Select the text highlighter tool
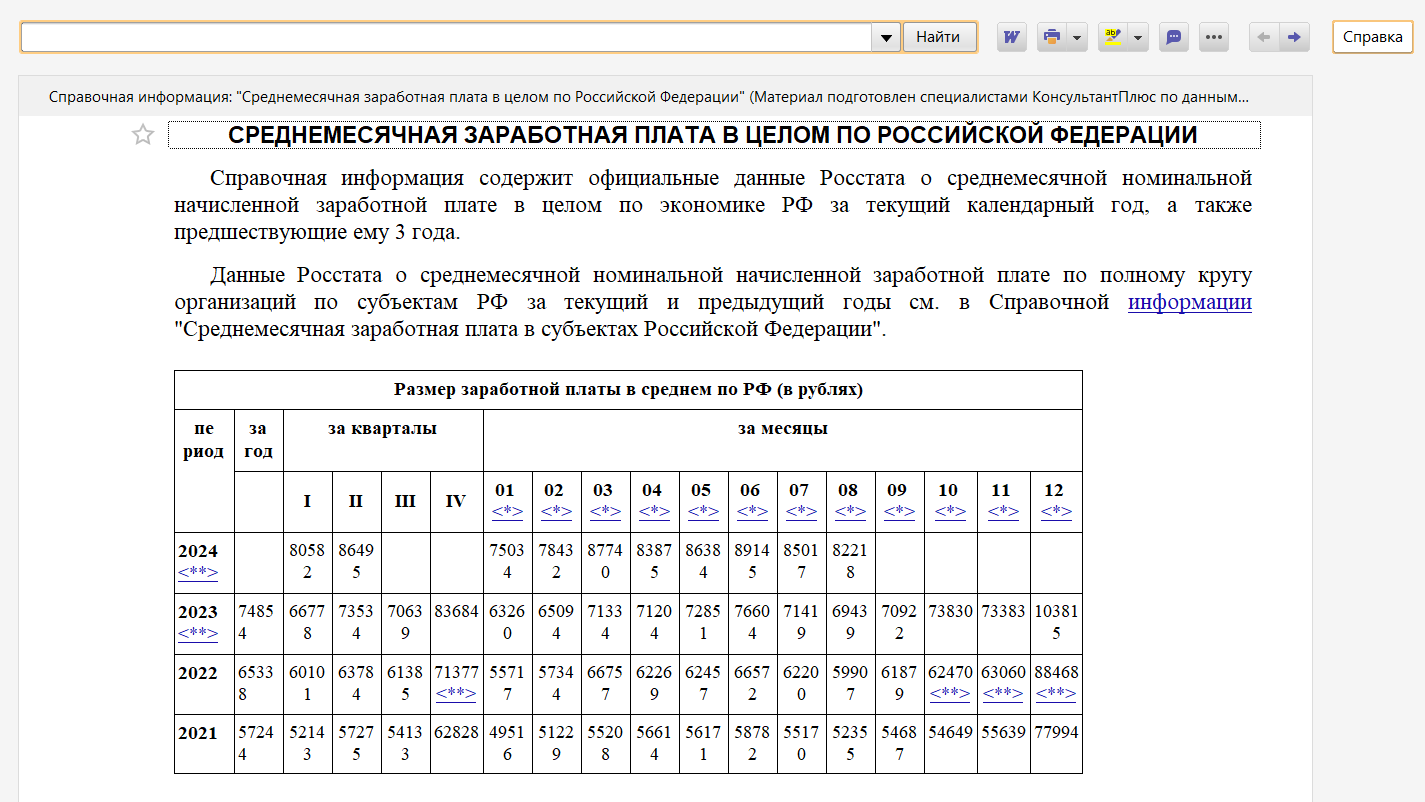Screen dimensions: 1425x802 coord(1112,37)
